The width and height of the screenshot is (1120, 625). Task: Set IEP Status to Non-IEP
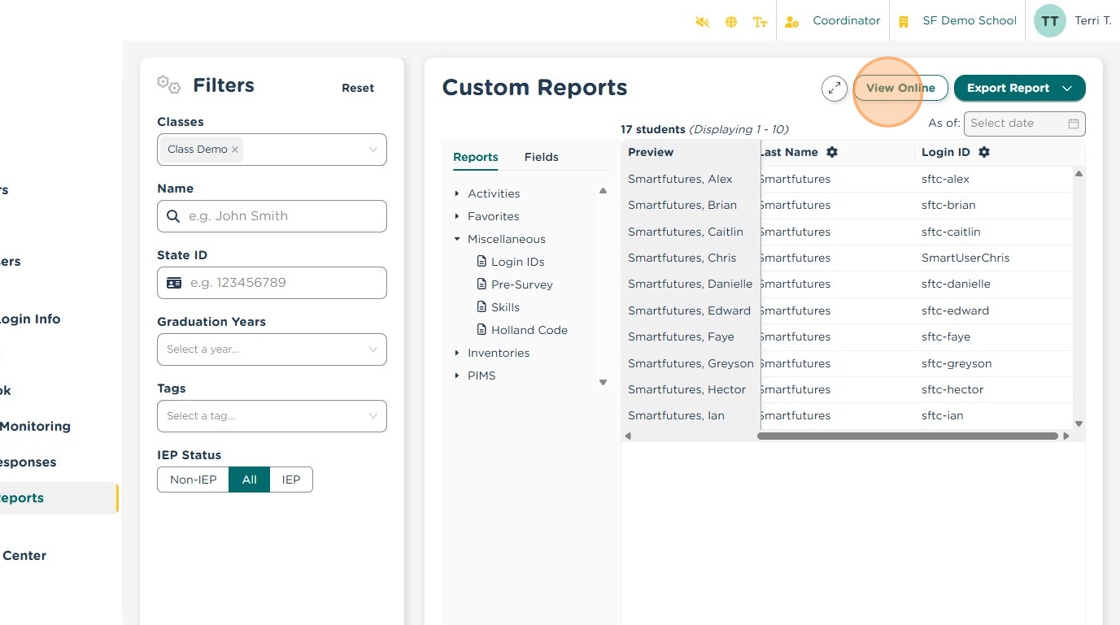(x=193, y=480)
